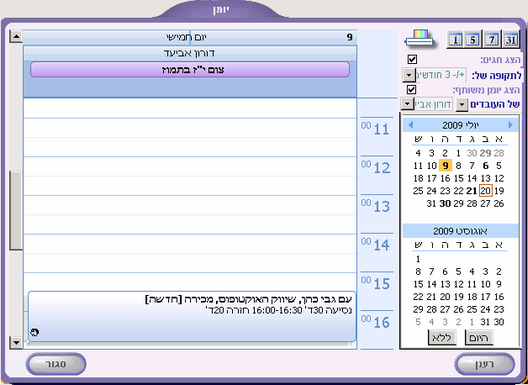528x385 pixels.
Task: Click the יולי 2009 month header
Action: tap(460, 125)
